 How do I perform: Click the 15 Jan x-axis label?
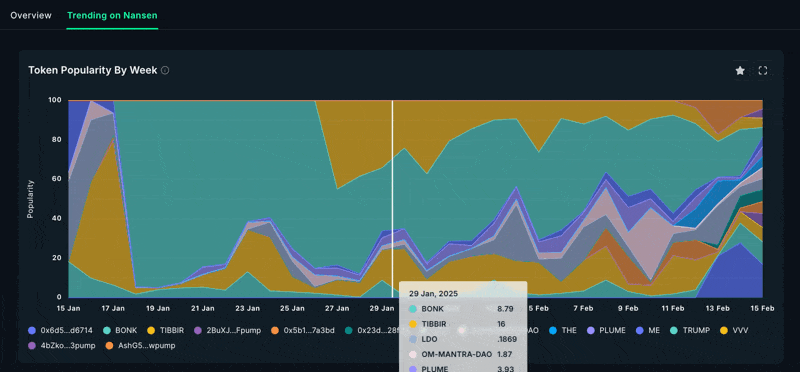[68, 308]
